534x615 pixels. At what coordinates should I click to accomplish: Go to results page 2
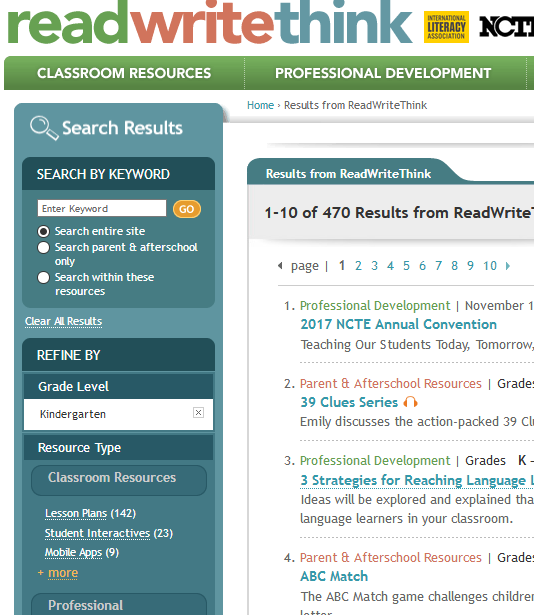click(358, 266)
